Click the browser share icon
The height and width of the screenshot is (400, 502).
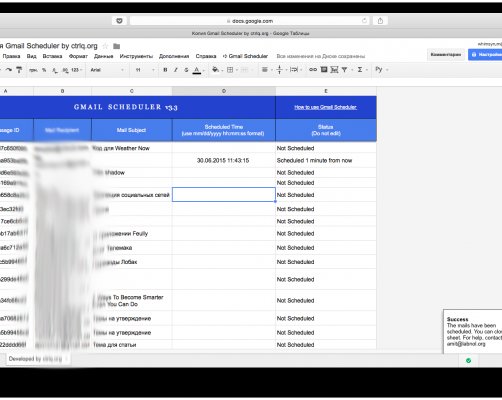click(x=380, y=21)
